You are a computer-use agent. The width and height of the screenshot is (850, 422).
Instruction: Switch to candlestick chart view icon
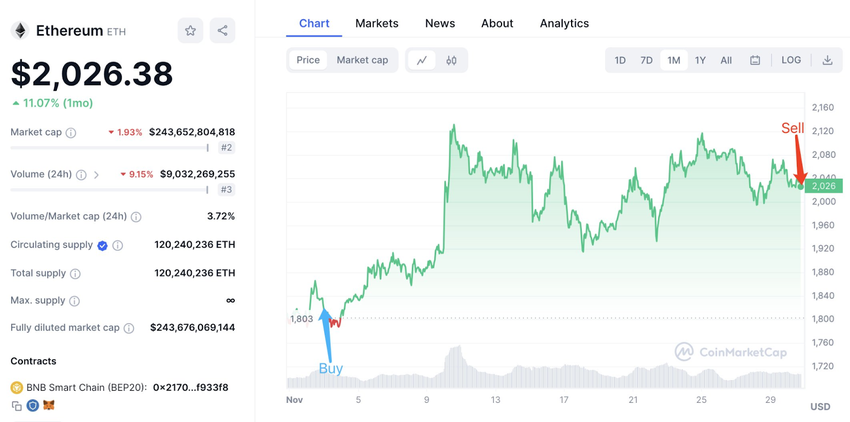pyautogui.click(x=452, y=60)
